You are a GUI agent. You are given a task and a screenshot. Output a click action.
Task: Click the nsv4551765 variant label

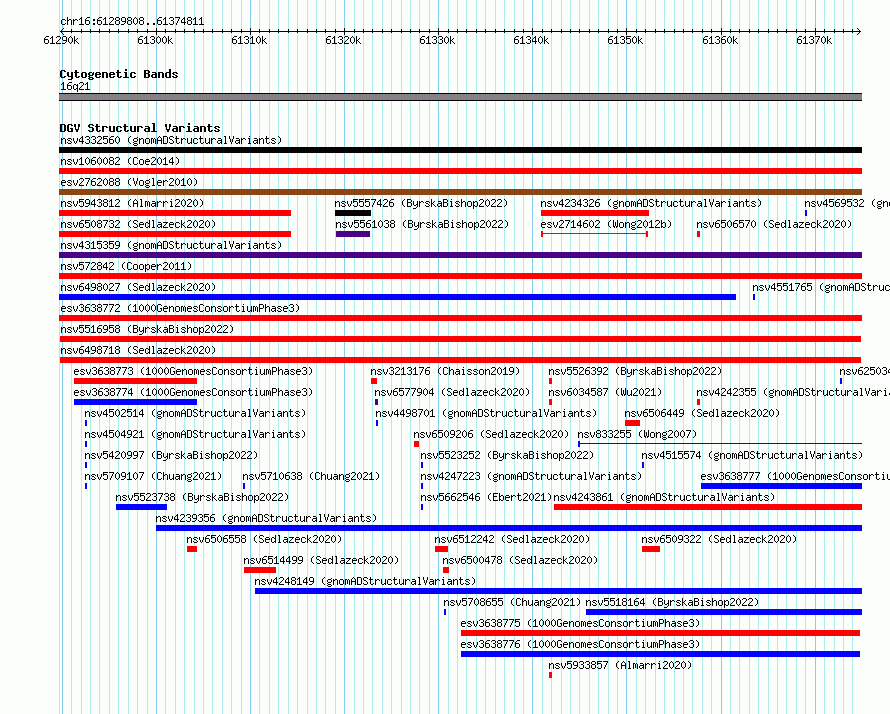[x=821, y=287]
